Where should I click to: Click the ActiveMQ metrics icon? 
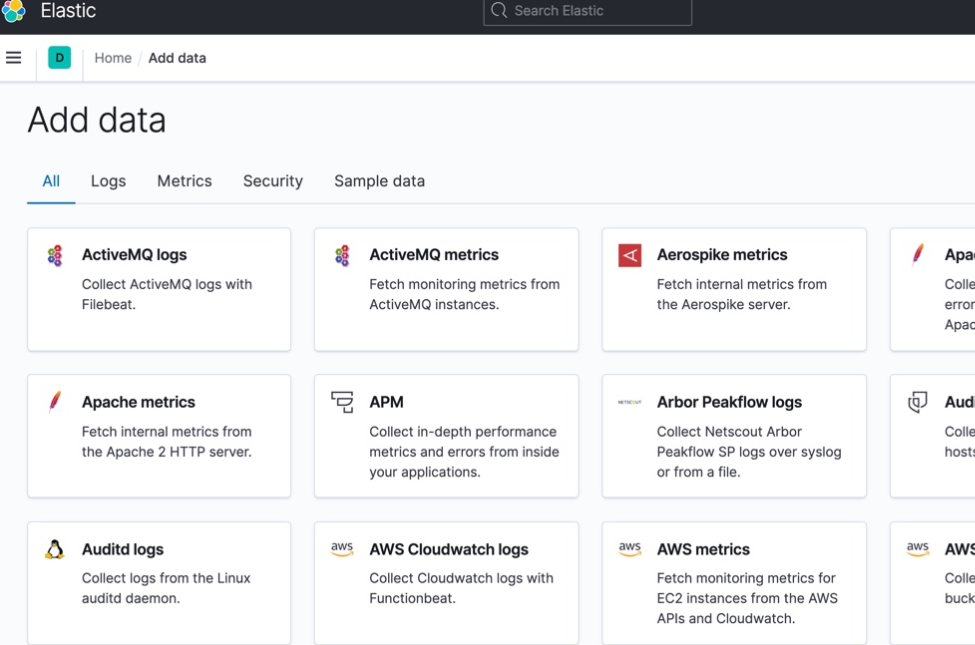[x=342, y=256]
